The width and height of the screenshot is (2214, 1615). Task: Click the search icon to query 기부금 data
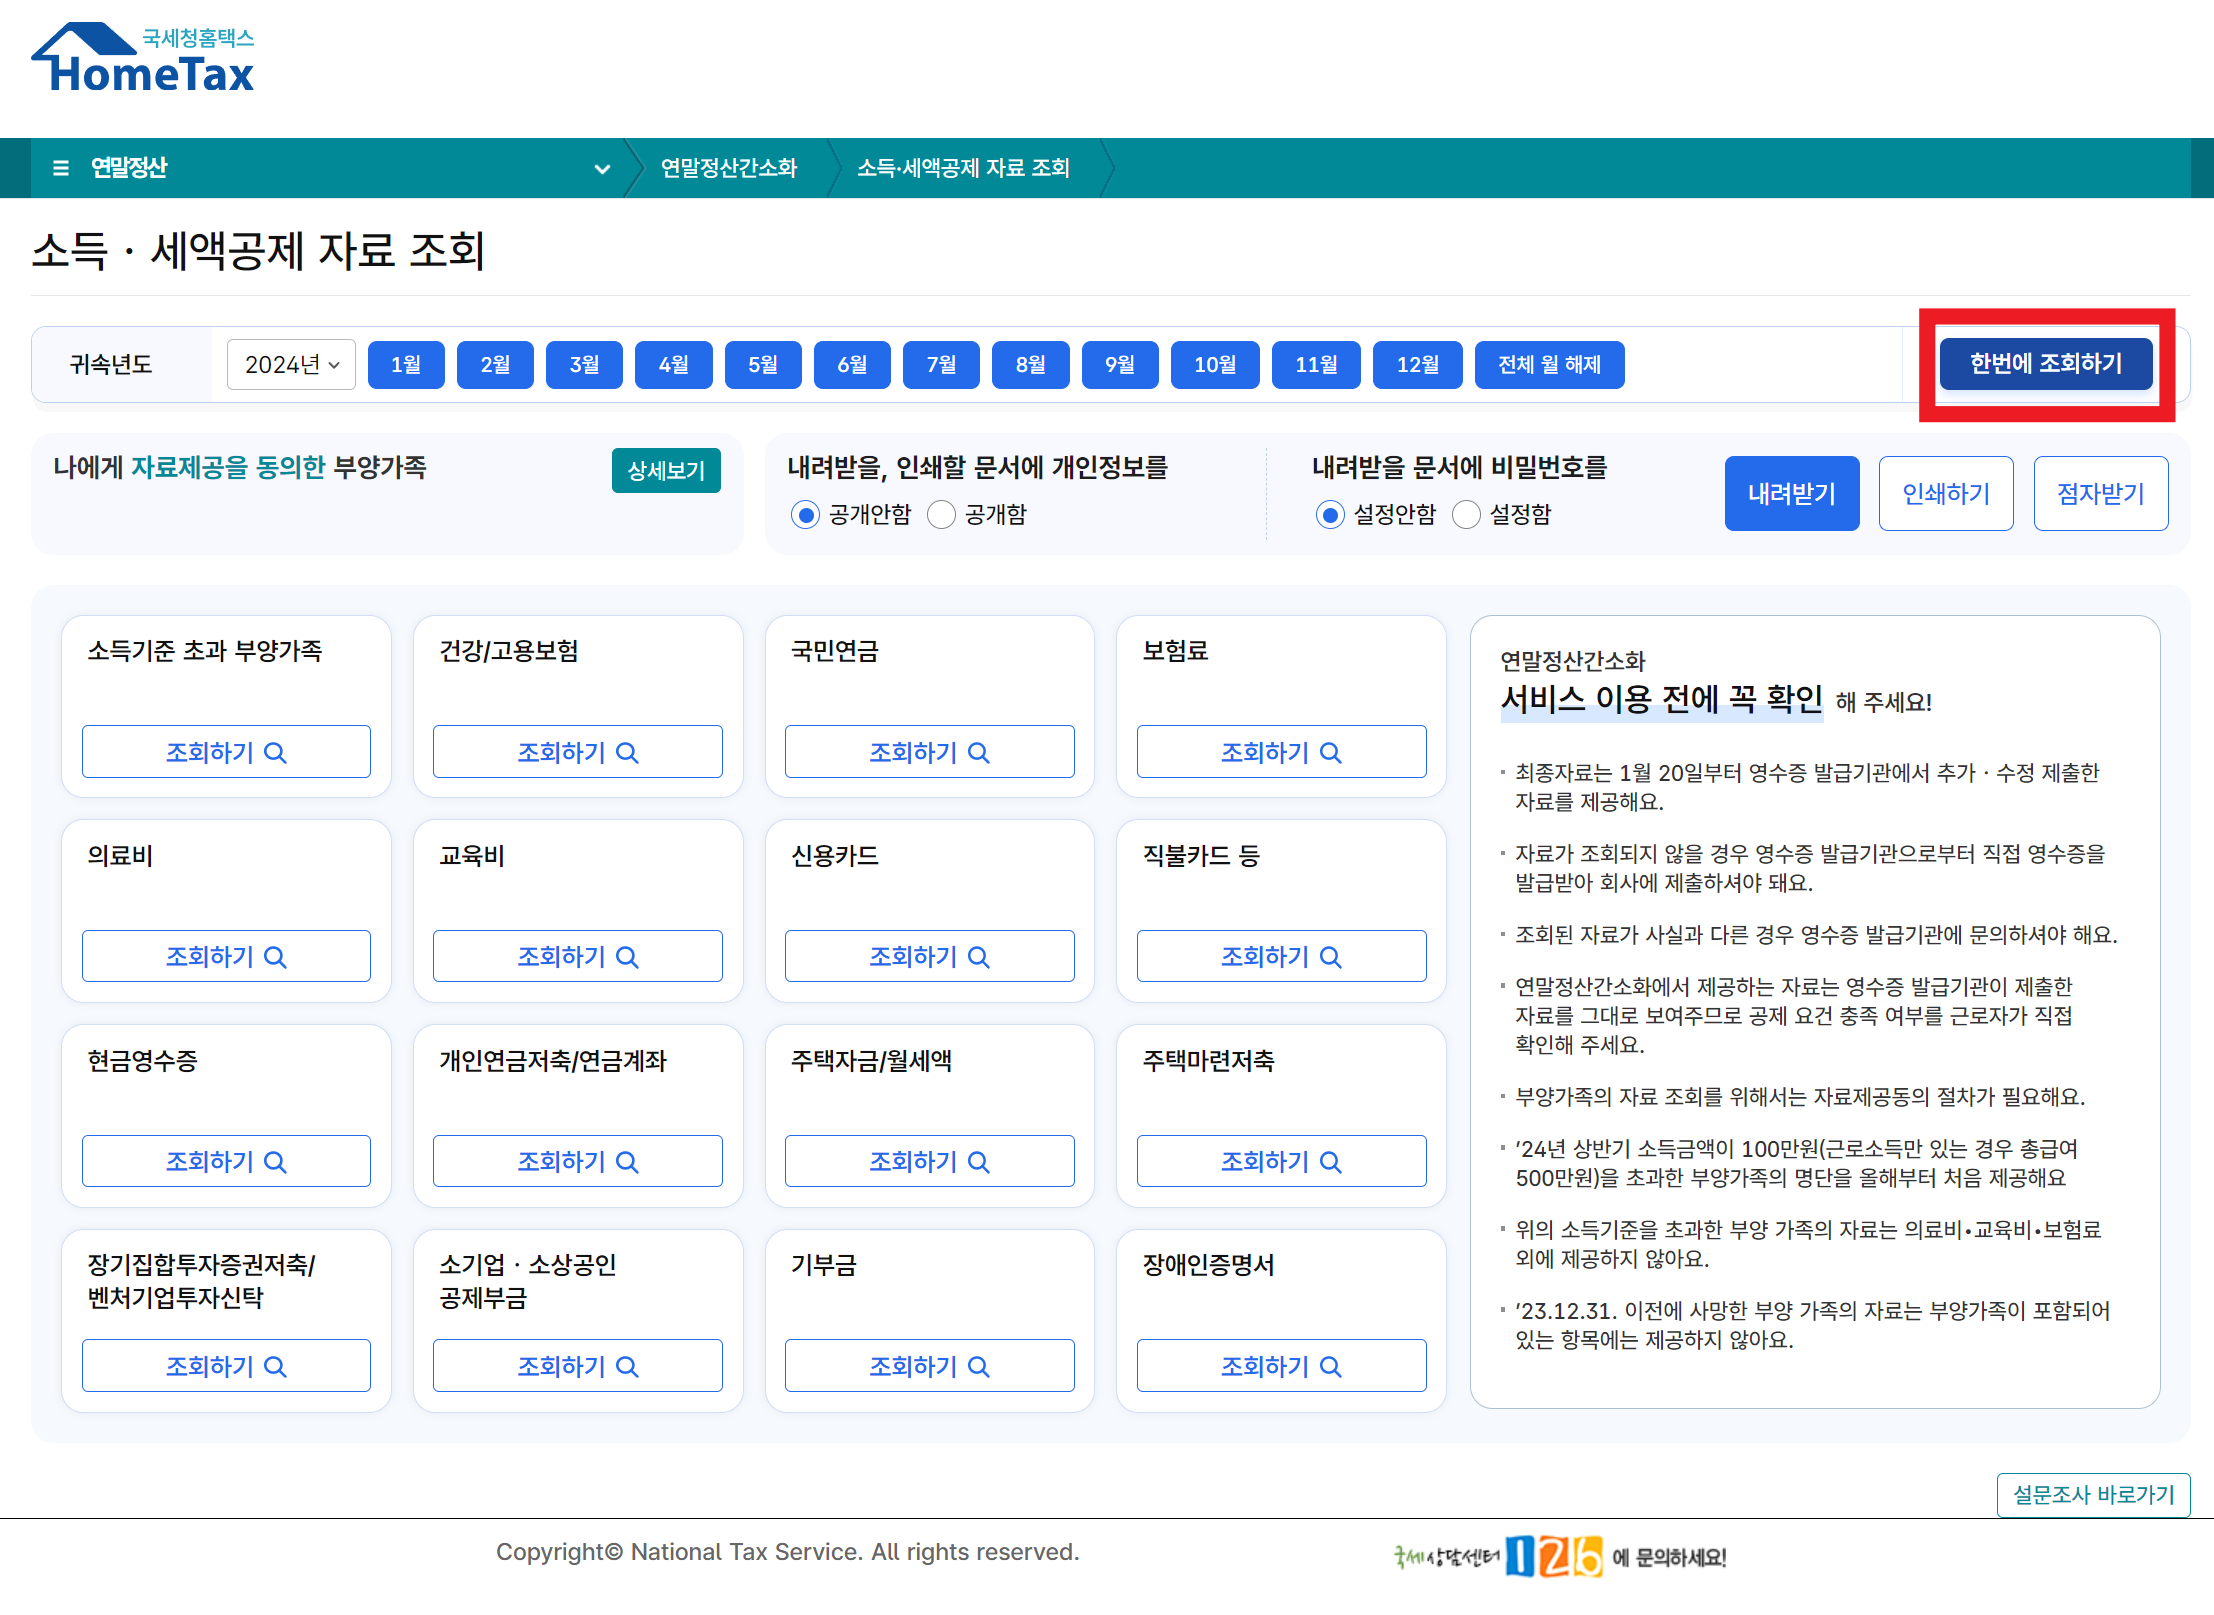tap(980, 1365)
